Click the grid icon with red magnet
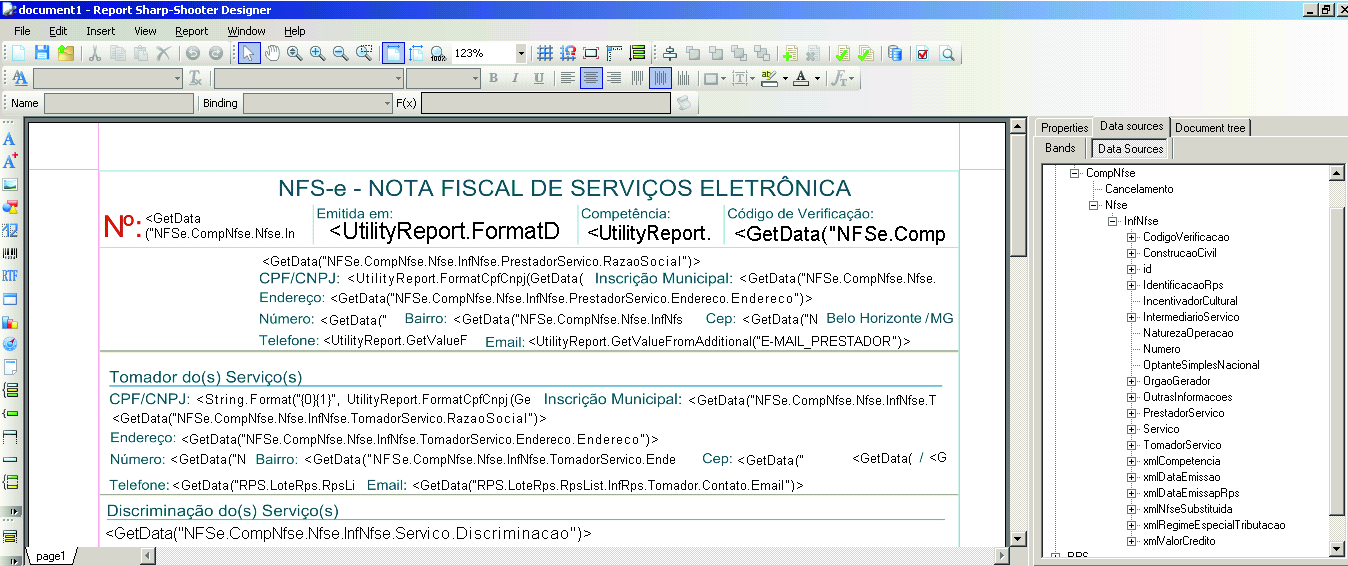 [x=568, y=53]
